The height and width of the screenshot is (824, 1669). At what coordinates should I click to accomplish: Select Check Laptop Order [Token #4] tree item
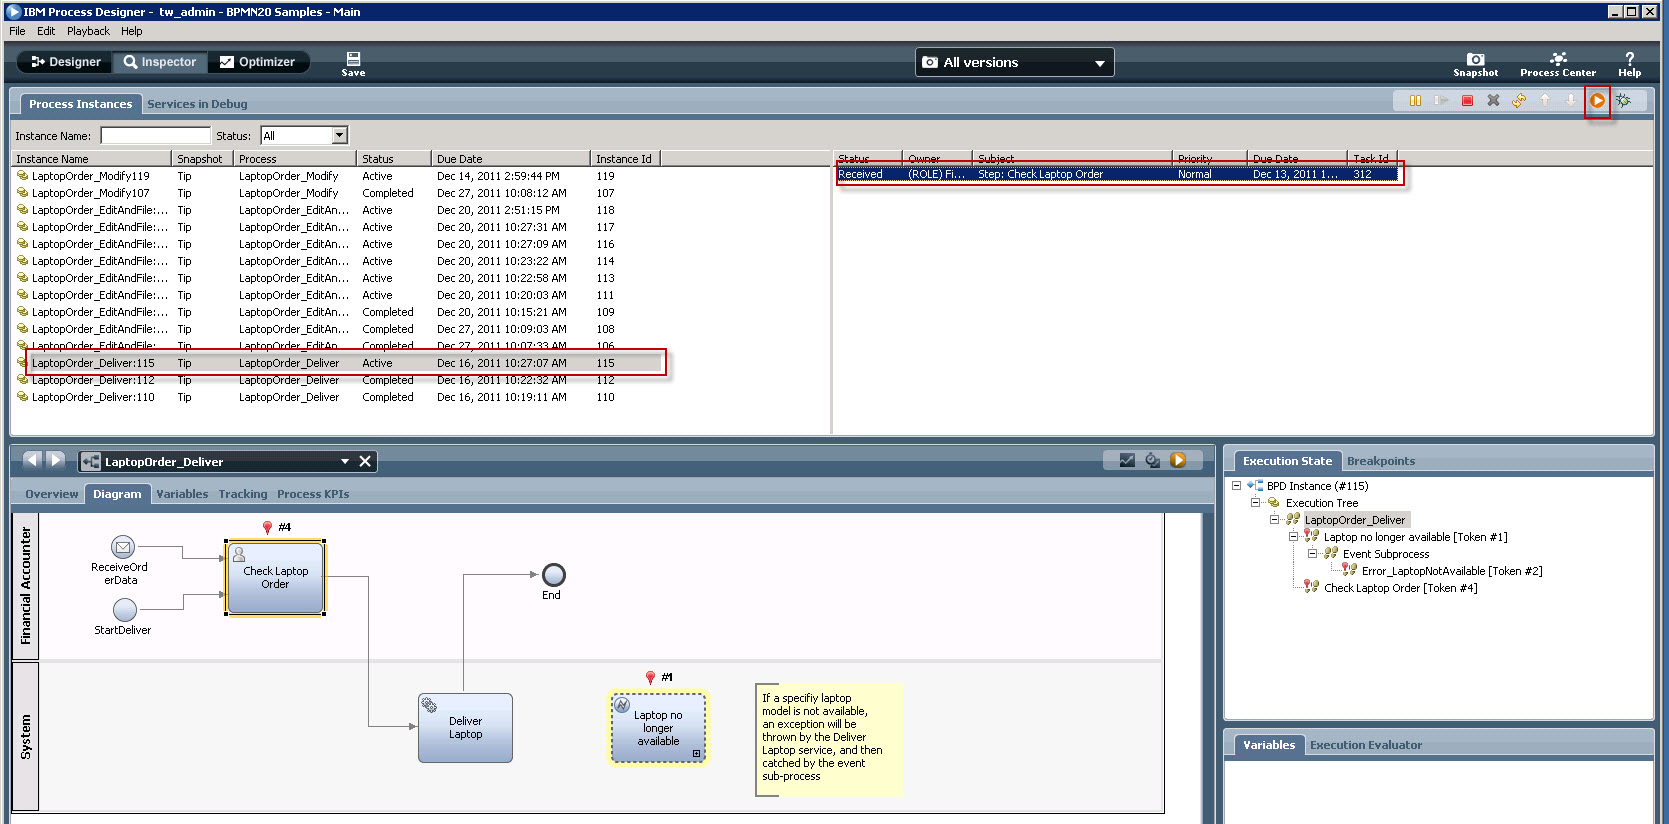pos(1400,588)
